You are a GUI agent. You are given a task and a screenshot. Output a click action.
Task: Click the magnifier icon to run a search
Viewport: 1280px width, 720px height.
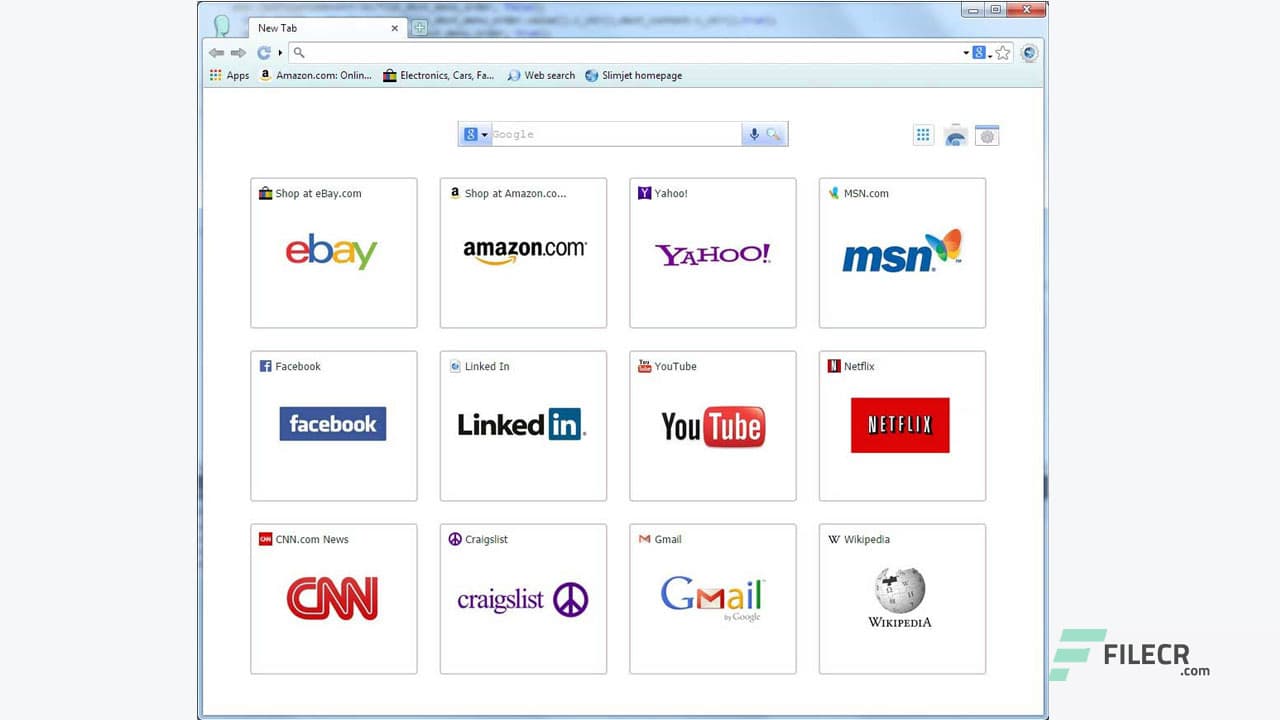click(774, 133)
